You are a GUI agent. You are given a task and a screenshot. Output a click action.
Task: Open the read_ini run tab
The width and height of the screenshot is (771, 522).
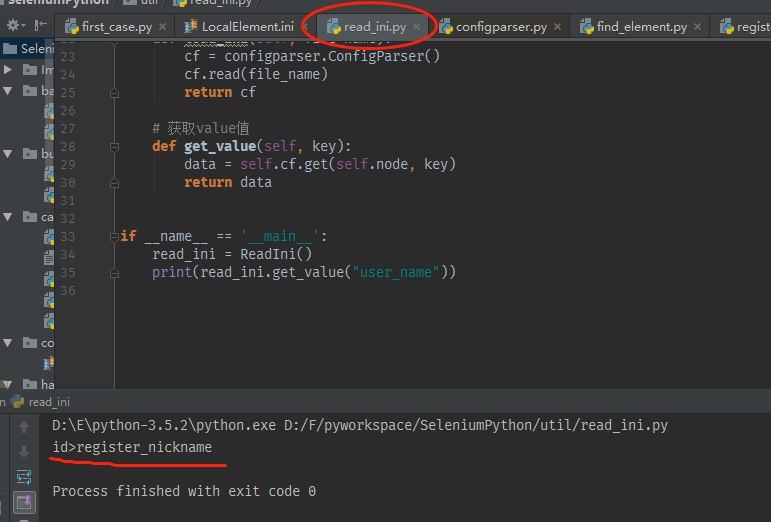point(40,402)
